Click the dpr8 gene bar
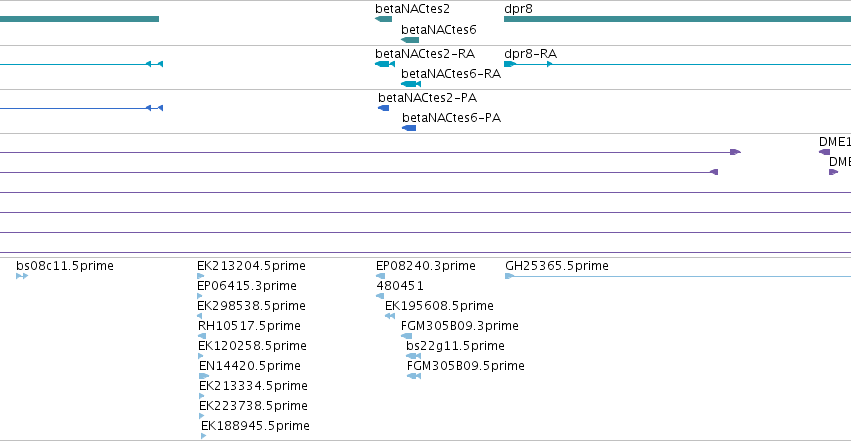851x441 pixels. pos(677,19)
